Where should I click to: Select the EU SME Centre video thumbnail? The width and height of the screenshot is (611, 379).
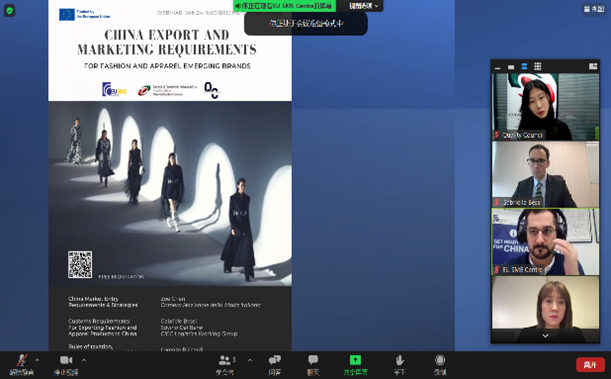pos(545,242)
